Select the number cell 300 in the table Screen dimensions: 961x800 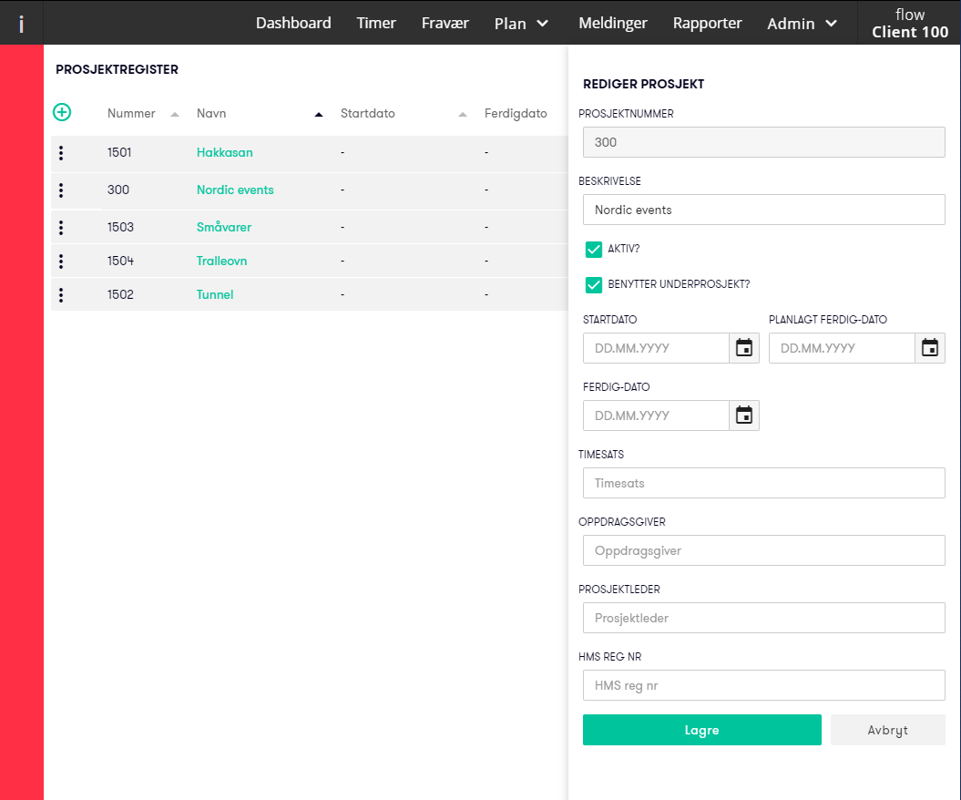coord(118,190)
